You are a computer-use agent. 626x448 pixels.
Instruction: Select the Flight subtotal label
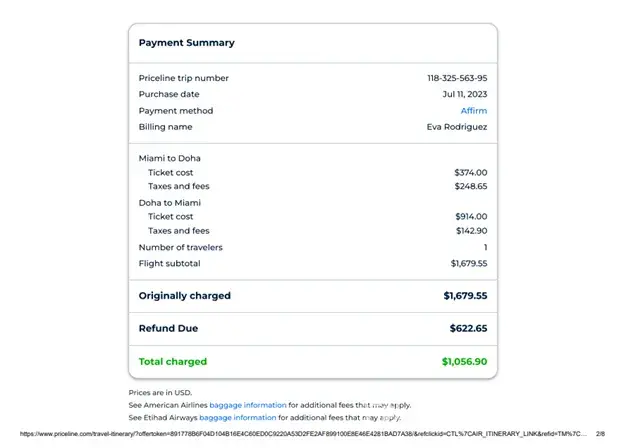(169, 263)
